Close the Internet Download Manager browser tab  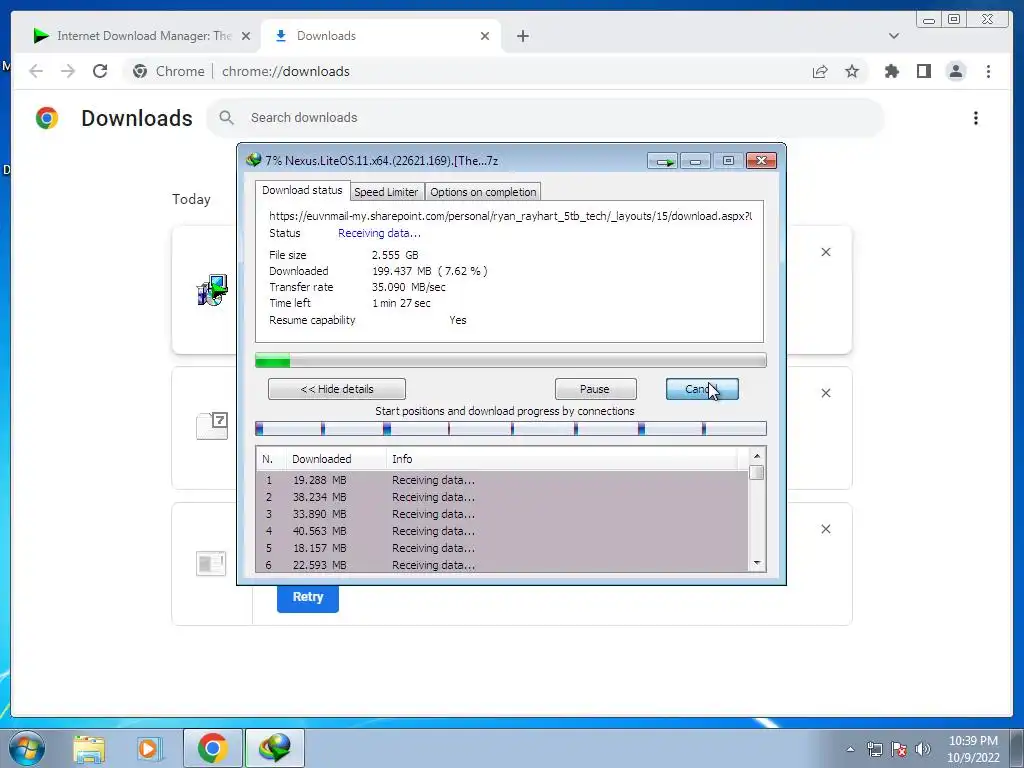[x=246, y=36]
